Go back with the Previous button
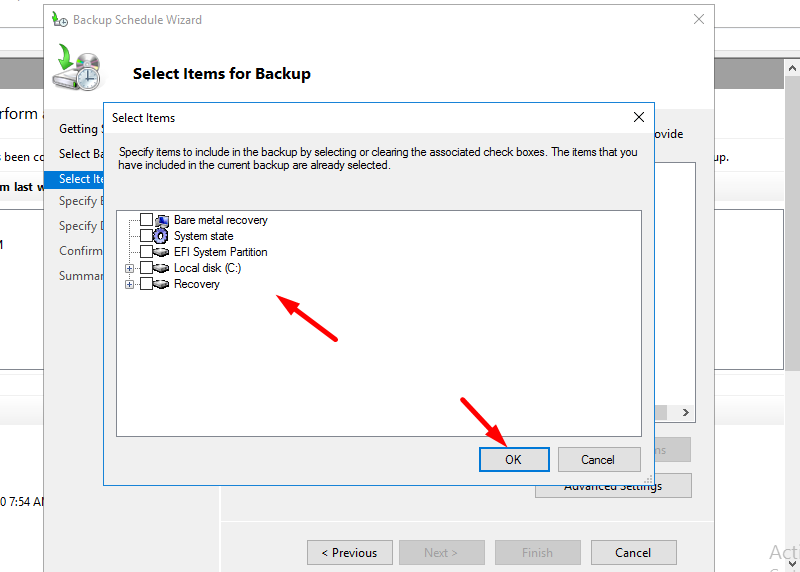 pos(349,552)
